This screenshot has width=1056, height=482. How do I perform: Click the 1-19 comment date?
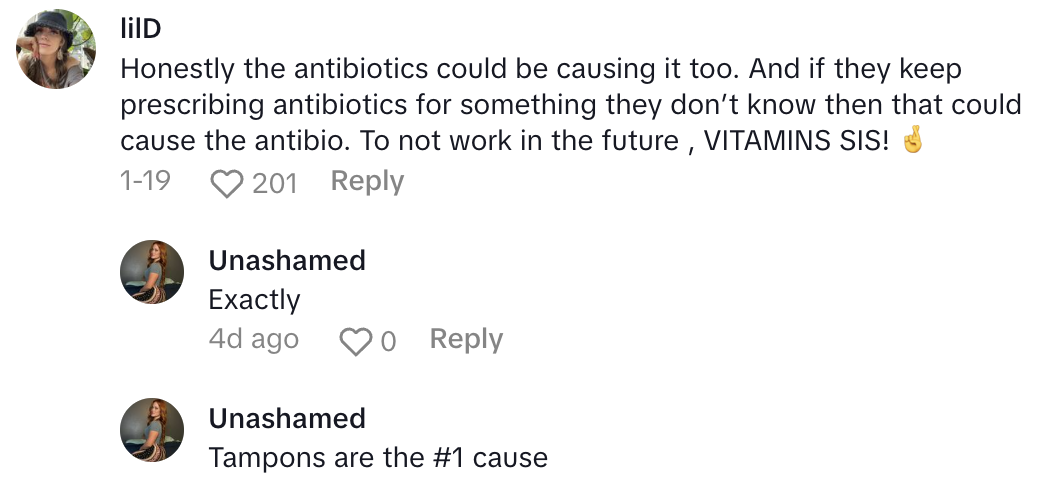[x=145, y=182]
